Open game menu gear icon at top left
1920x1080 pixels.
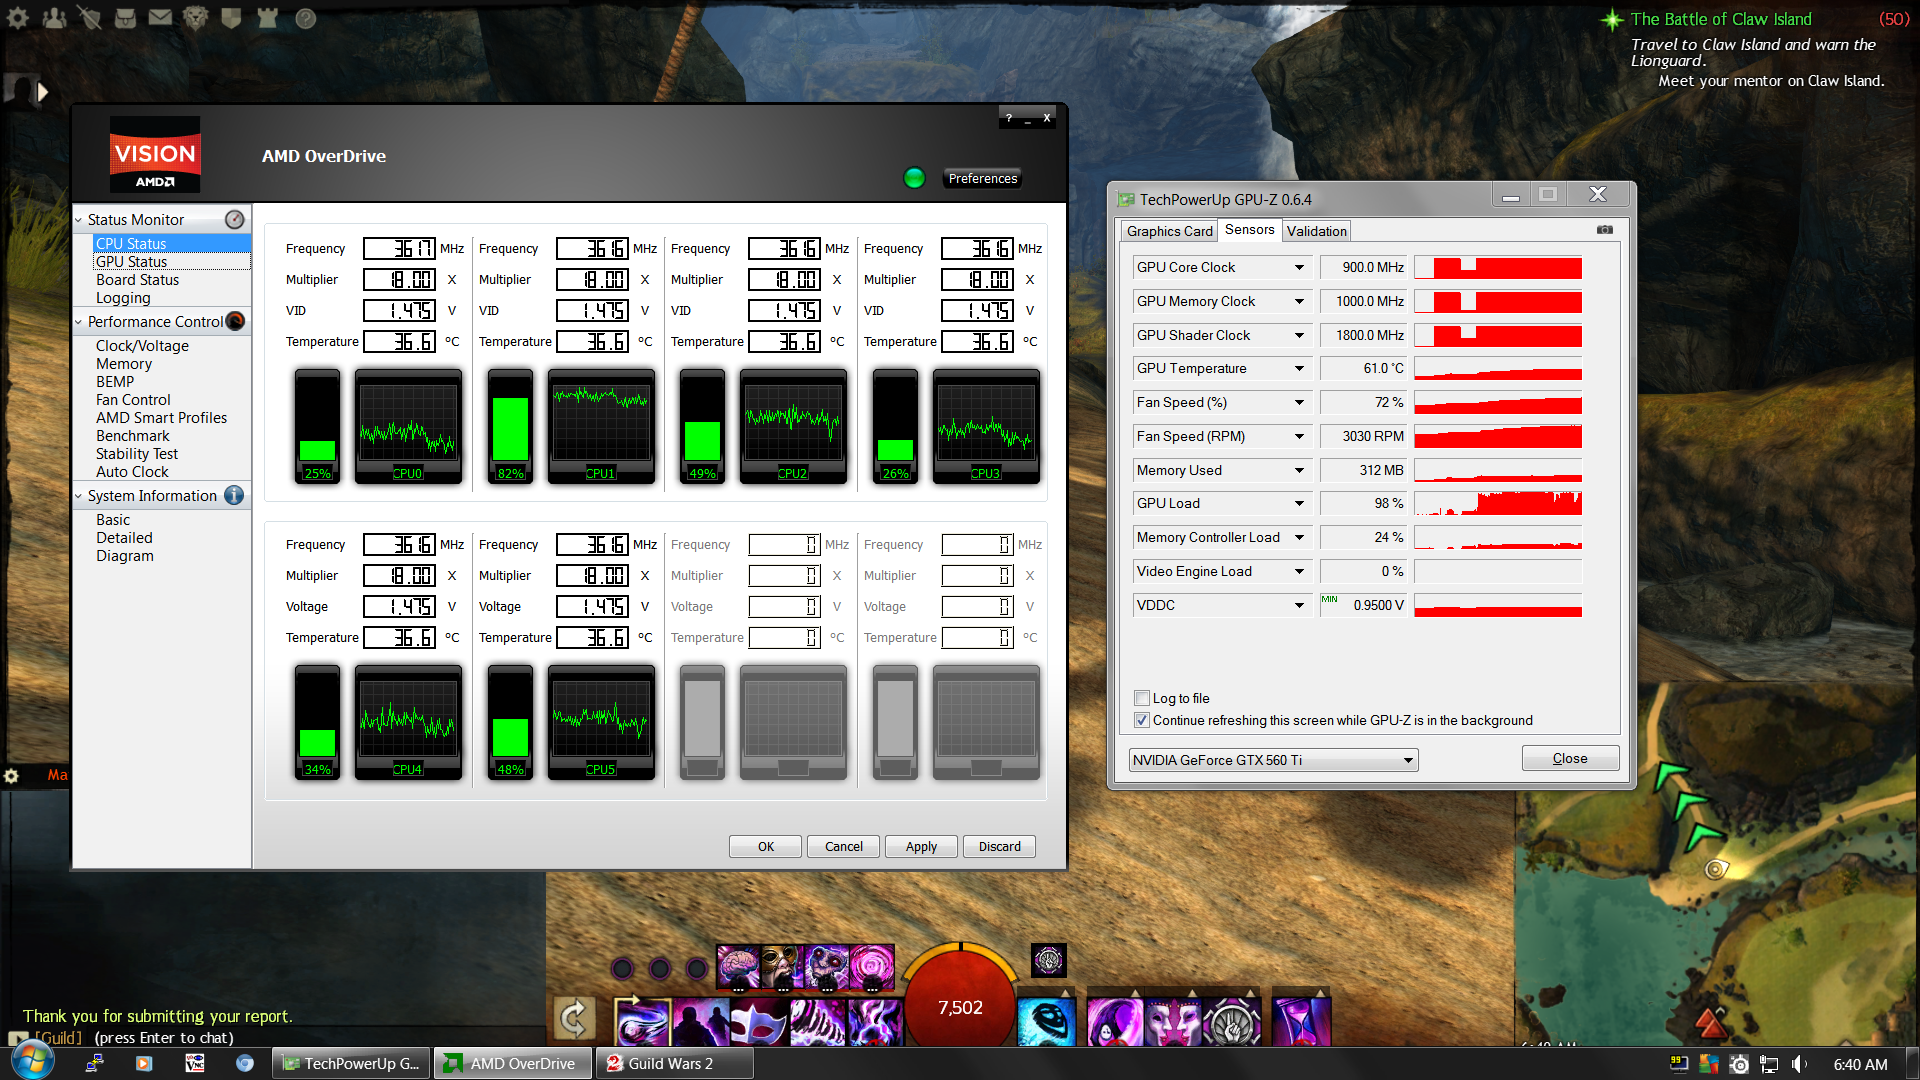point(19,18)
